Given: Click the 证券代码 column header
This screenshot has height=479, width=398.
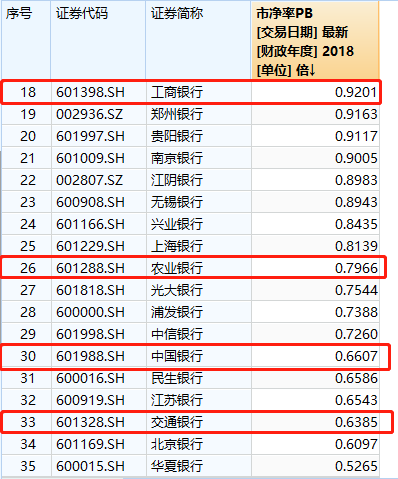Looking at the screenshot, I should pos(98,40).
